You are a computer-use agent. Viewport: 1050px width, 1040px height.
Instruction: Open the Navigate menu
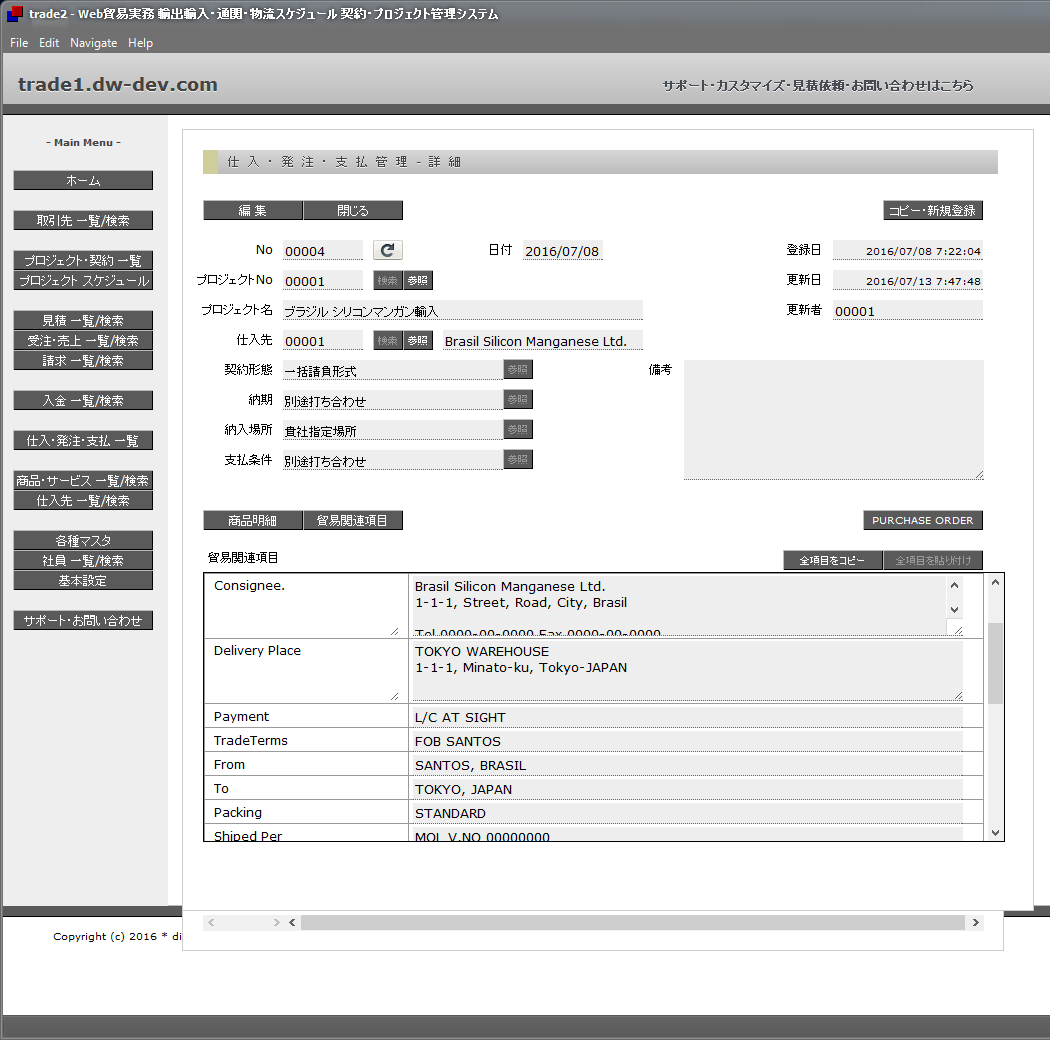[x=93, y=43]
